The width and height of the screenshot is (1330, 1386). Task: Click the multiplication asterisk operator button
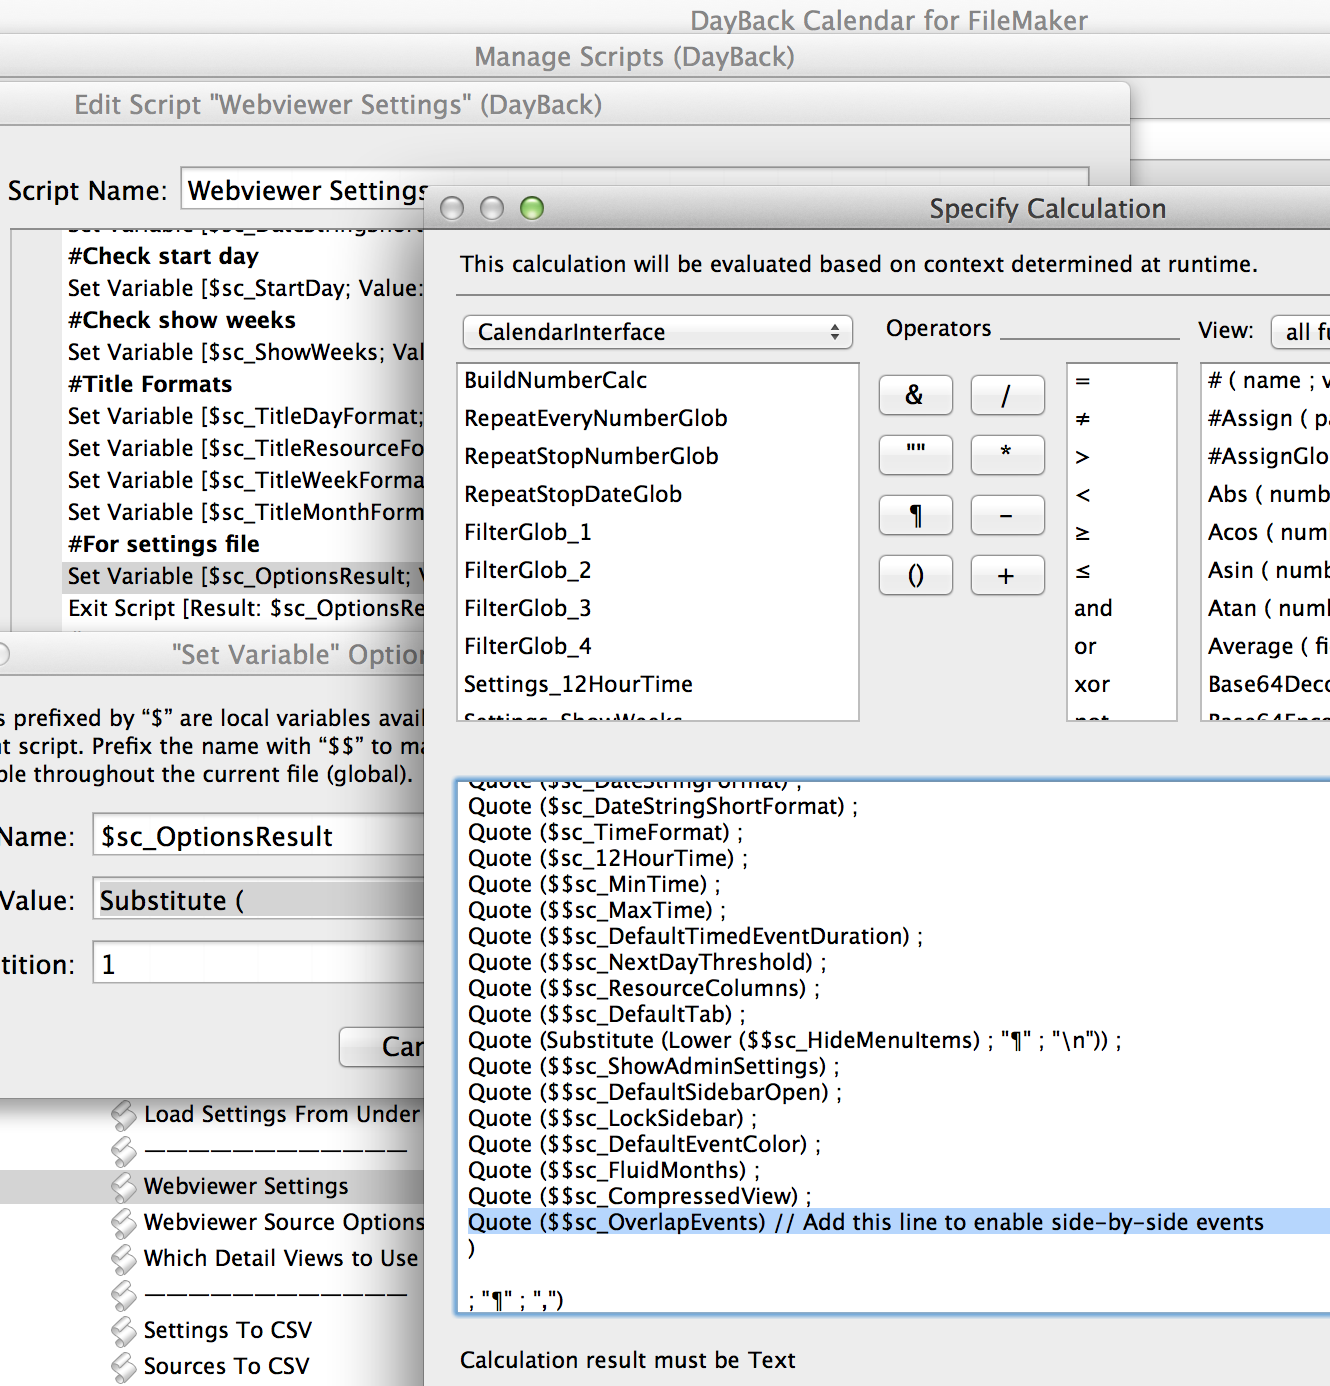(1007, 455)
